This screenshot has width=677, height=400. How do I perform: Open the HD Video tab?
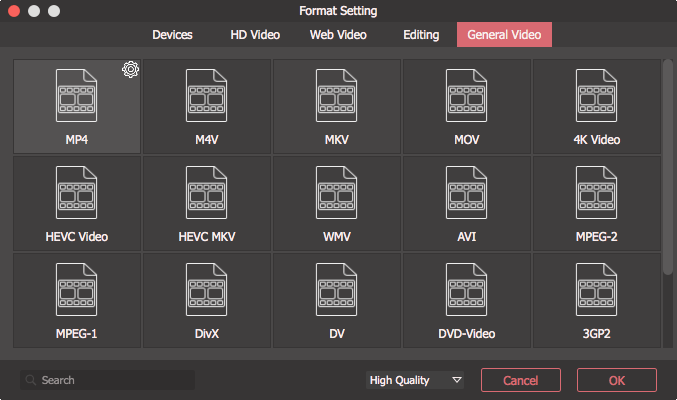pos(255,35)
